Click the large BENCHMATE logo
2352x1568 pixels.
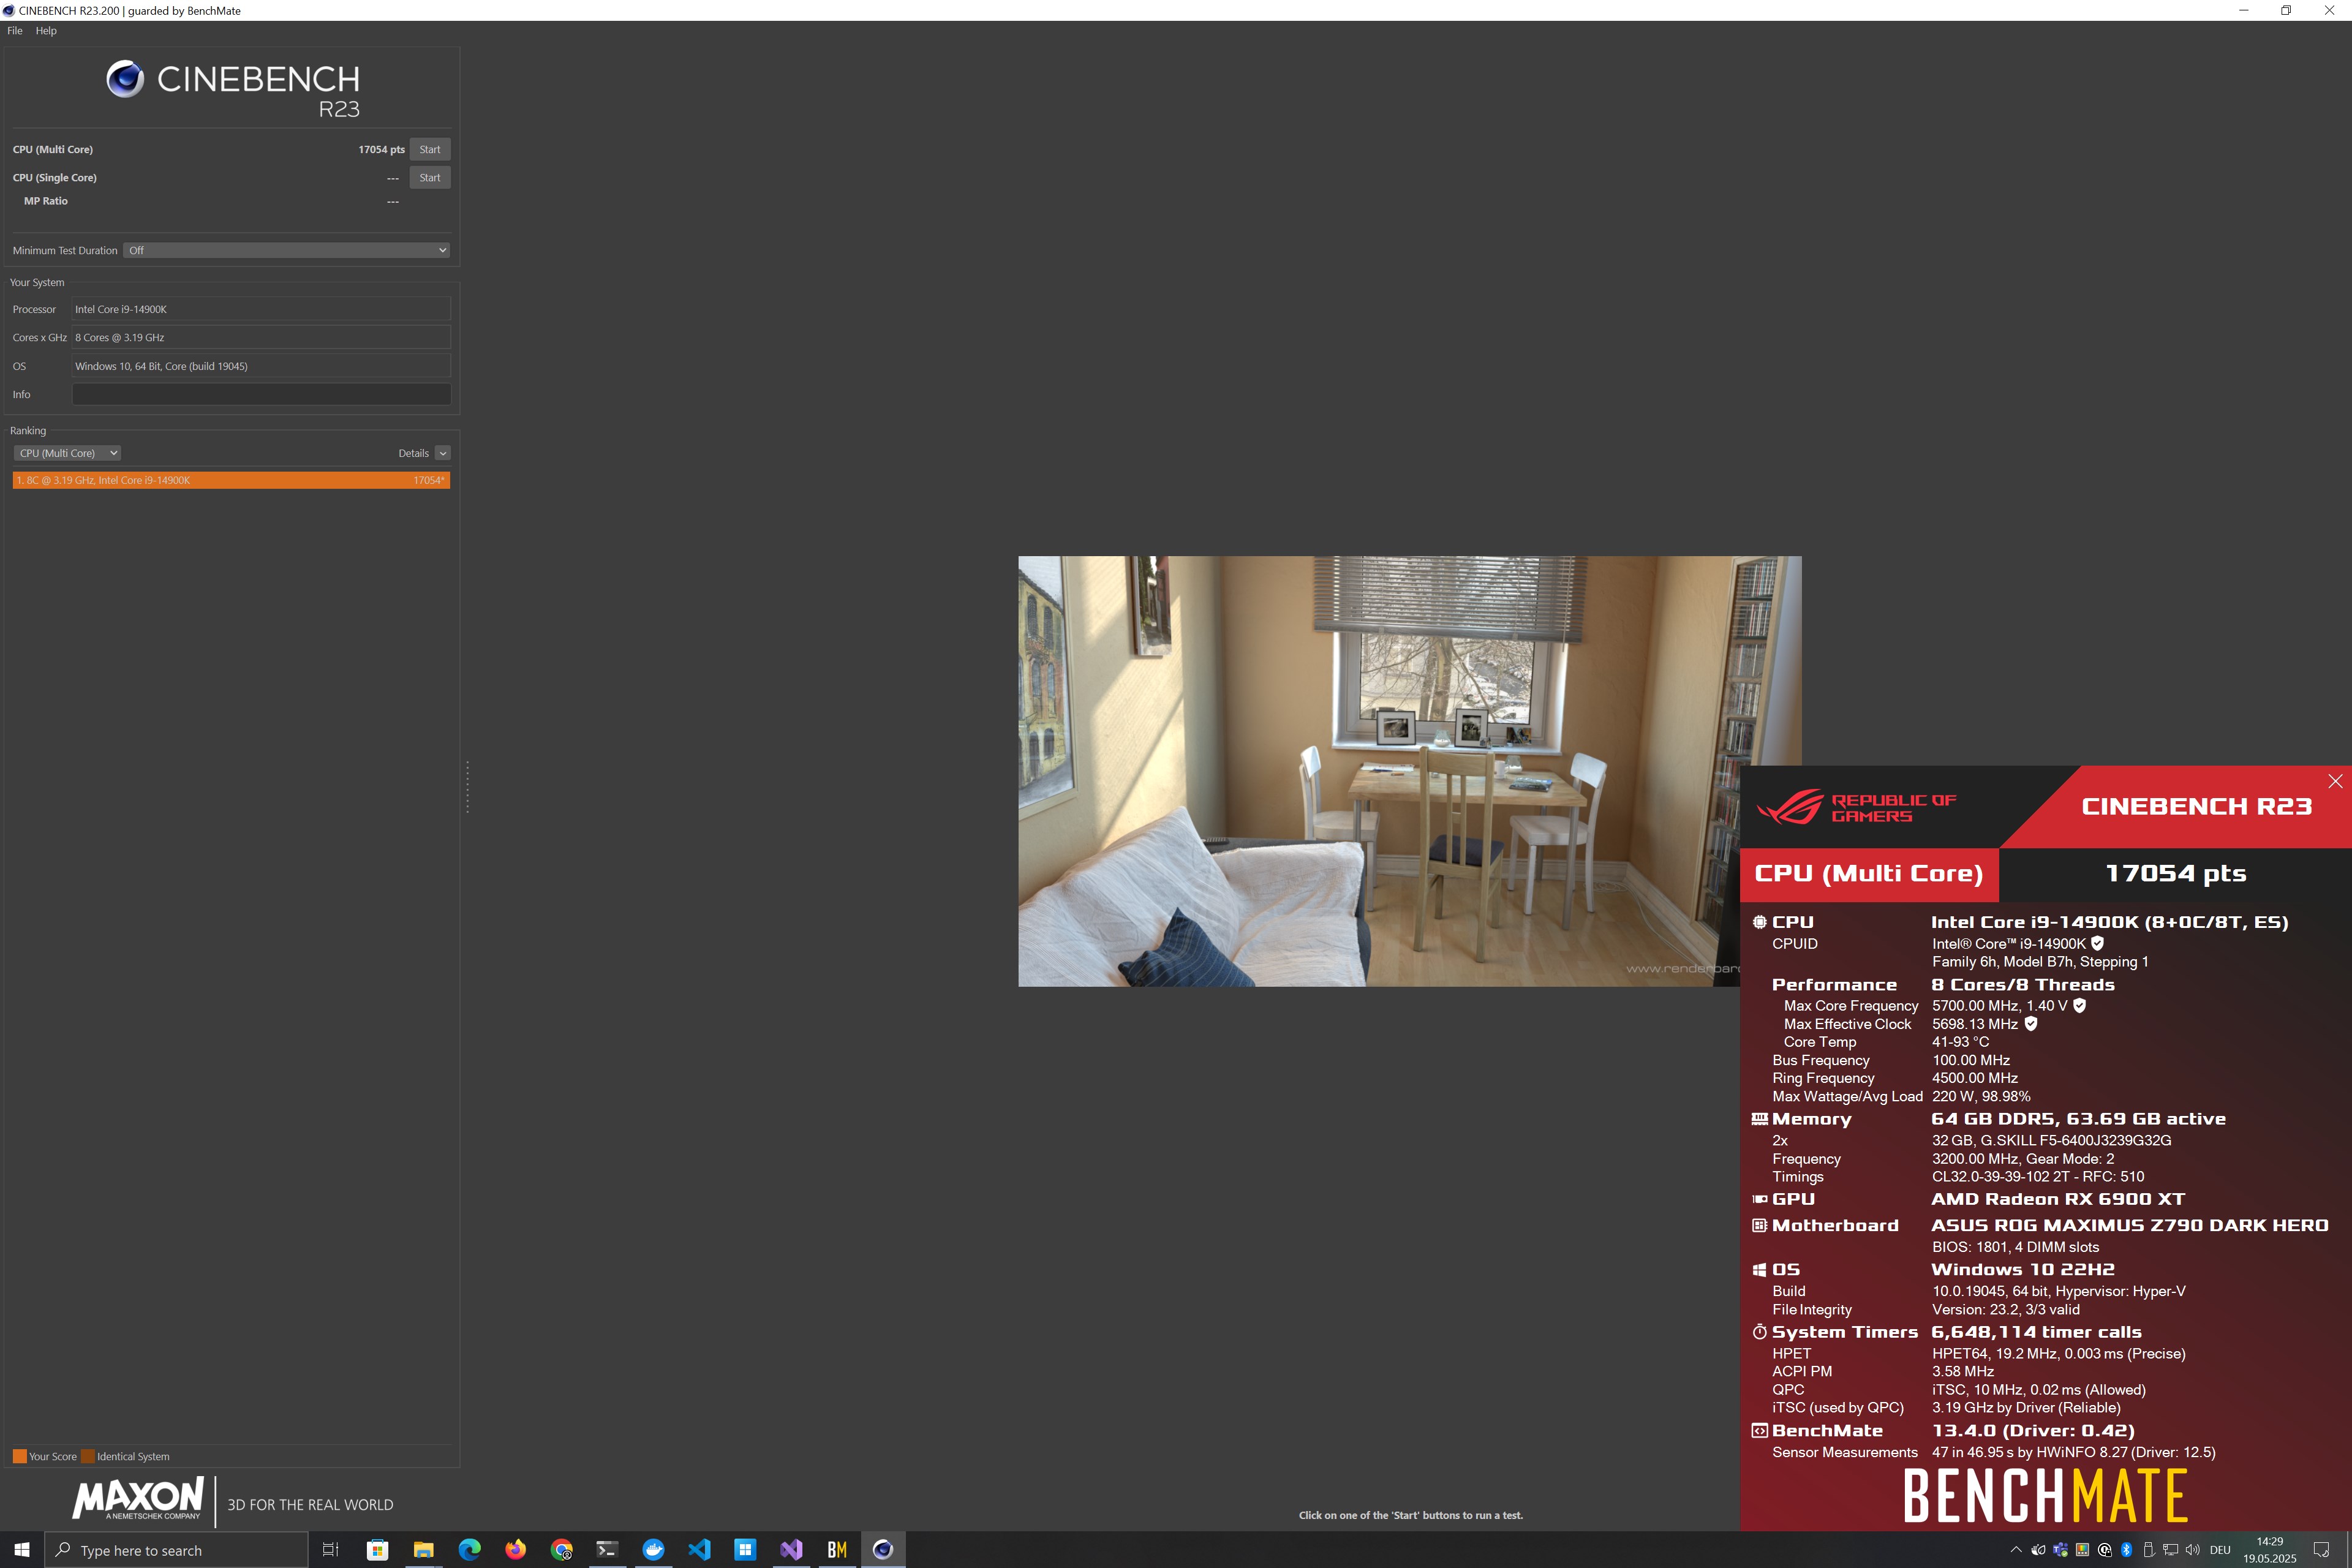pos(2045,1495)
